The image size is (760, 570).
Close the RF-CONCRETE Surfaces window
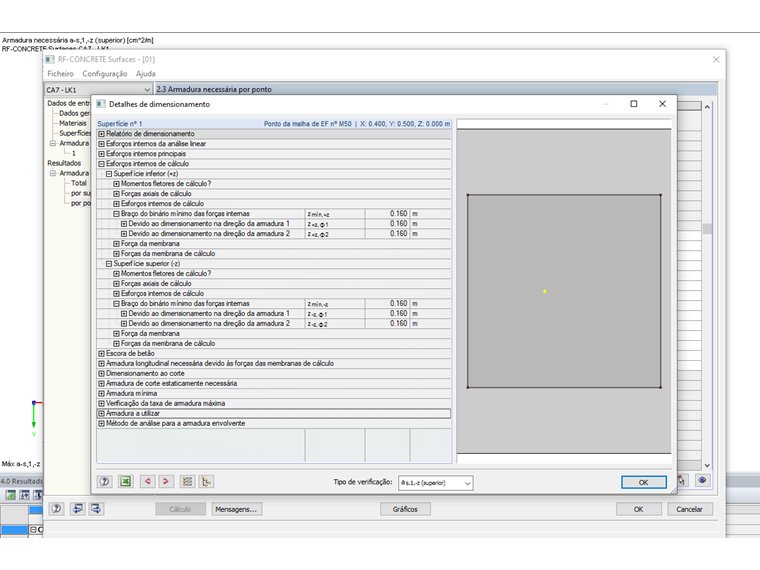point(716,59)
